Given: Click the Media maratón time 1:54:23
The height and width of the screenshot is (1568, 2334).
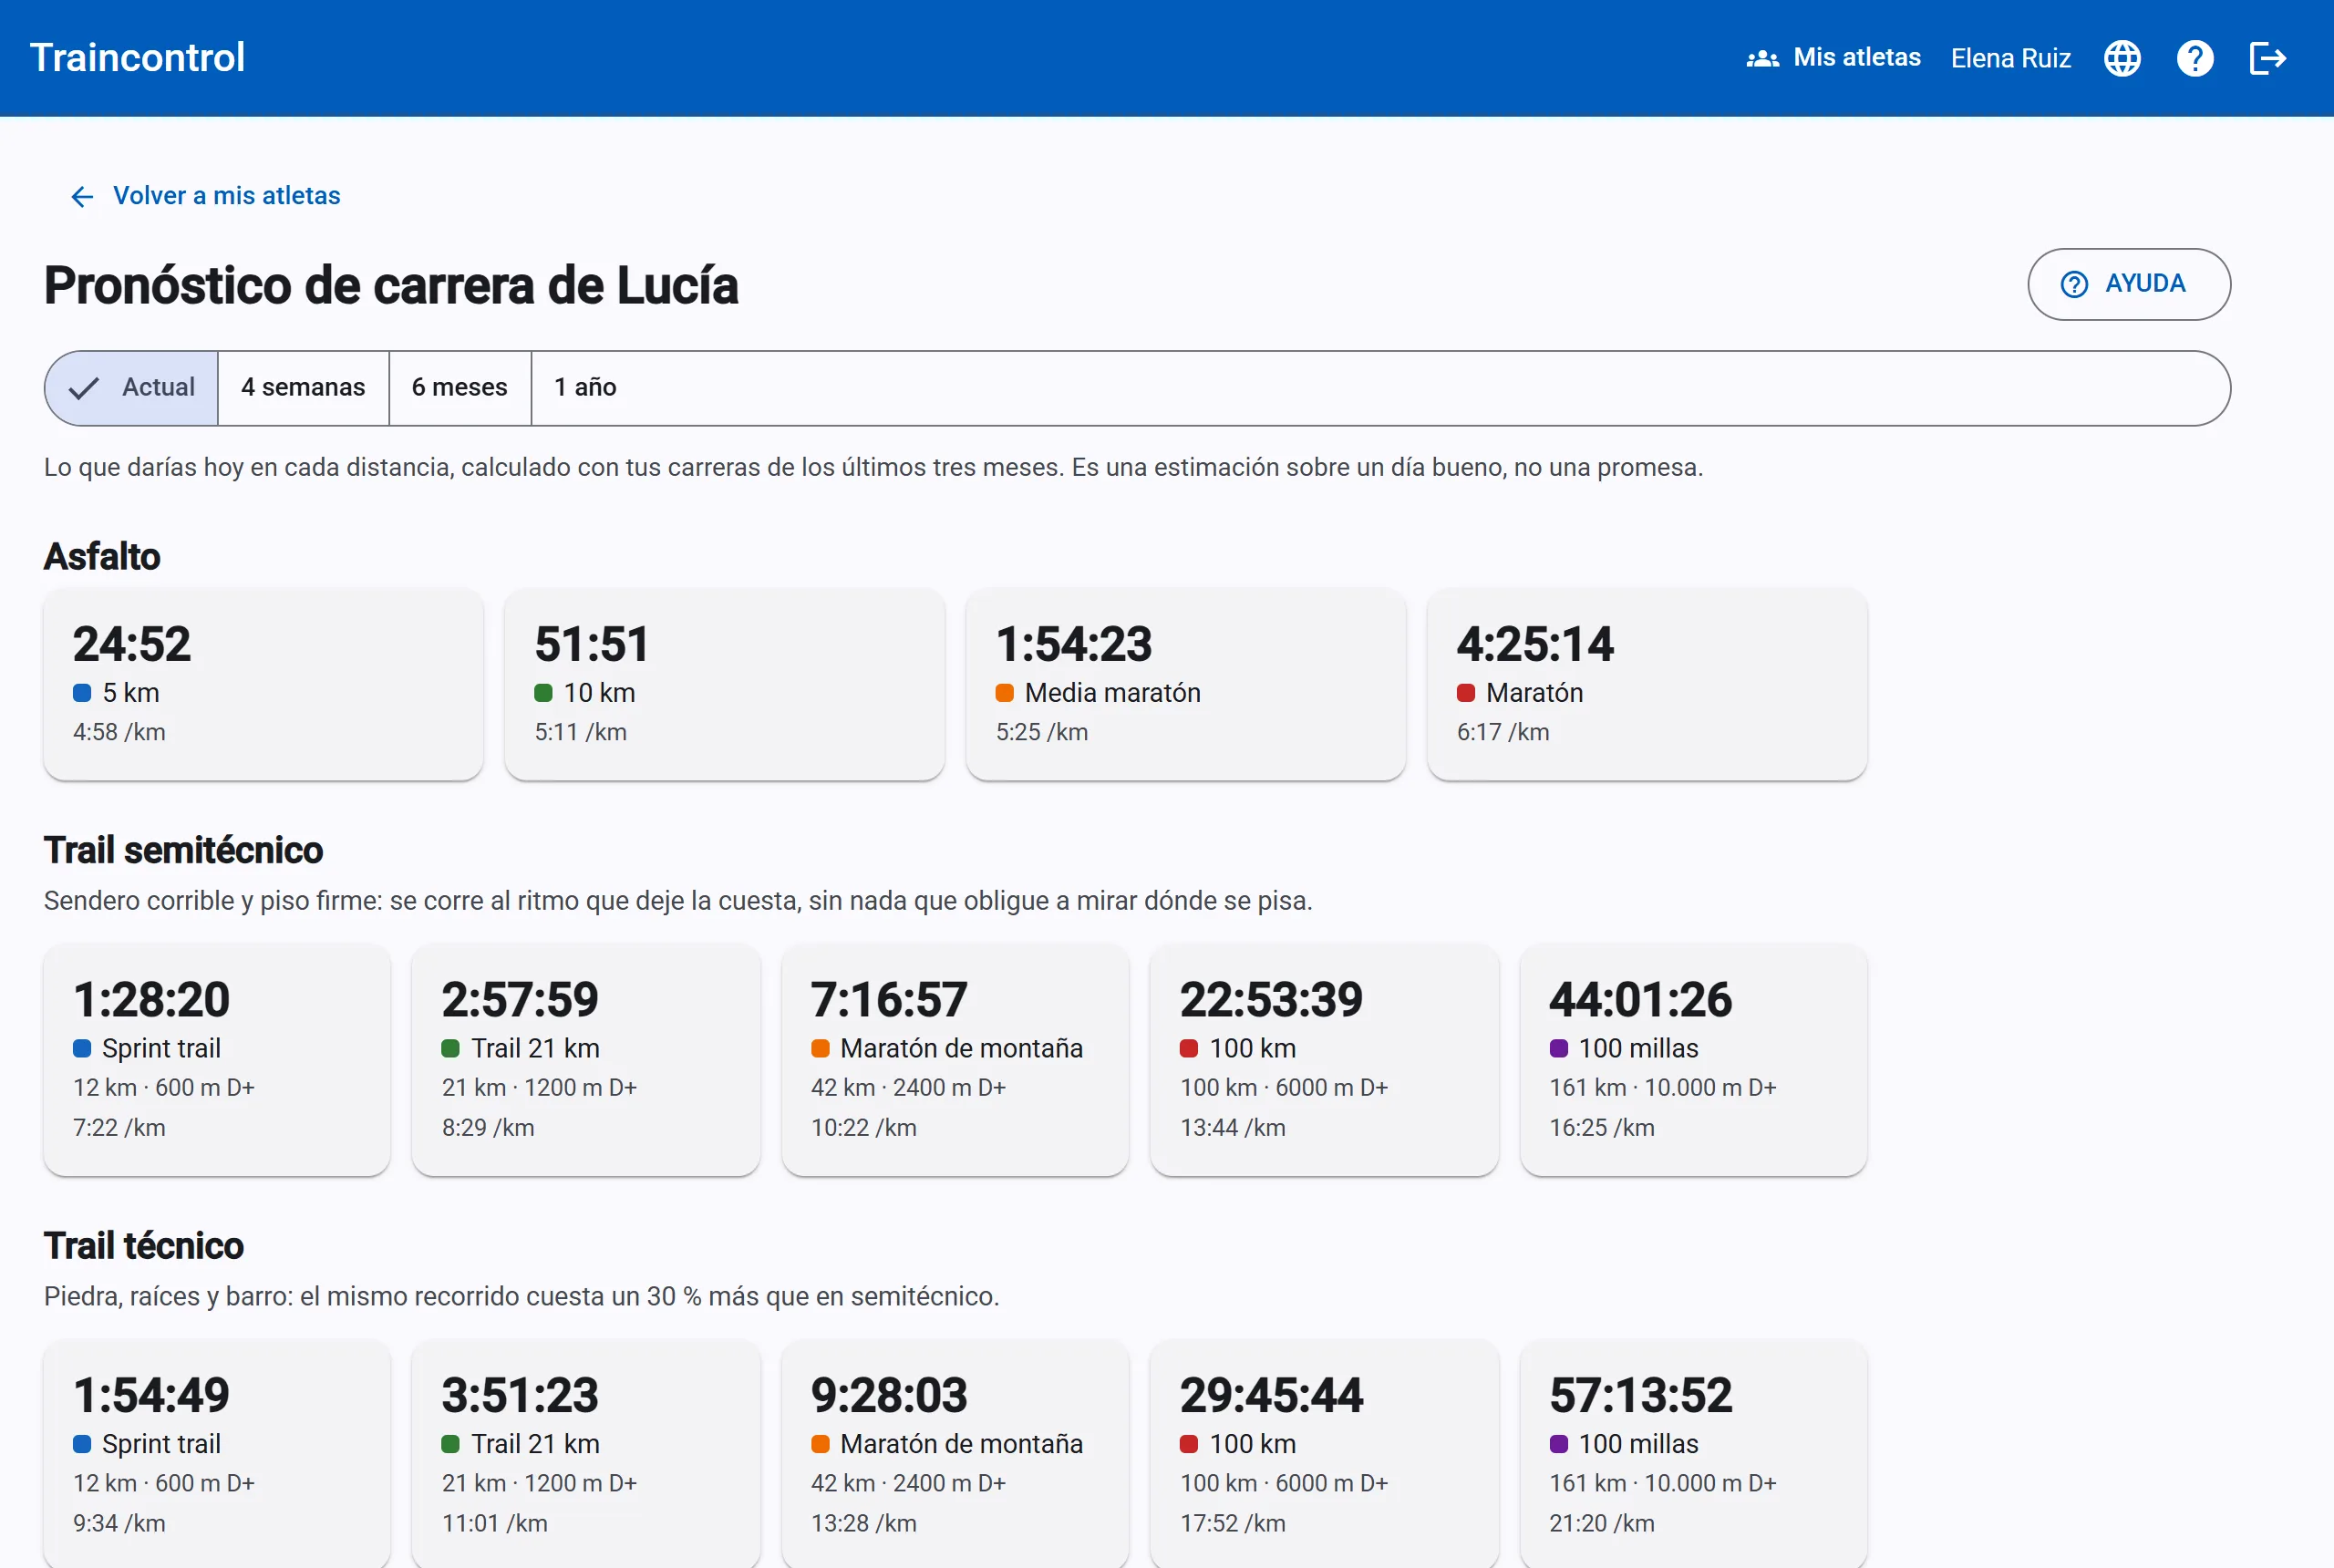Looking at the screenshot, I should (x=1073, y=644).
